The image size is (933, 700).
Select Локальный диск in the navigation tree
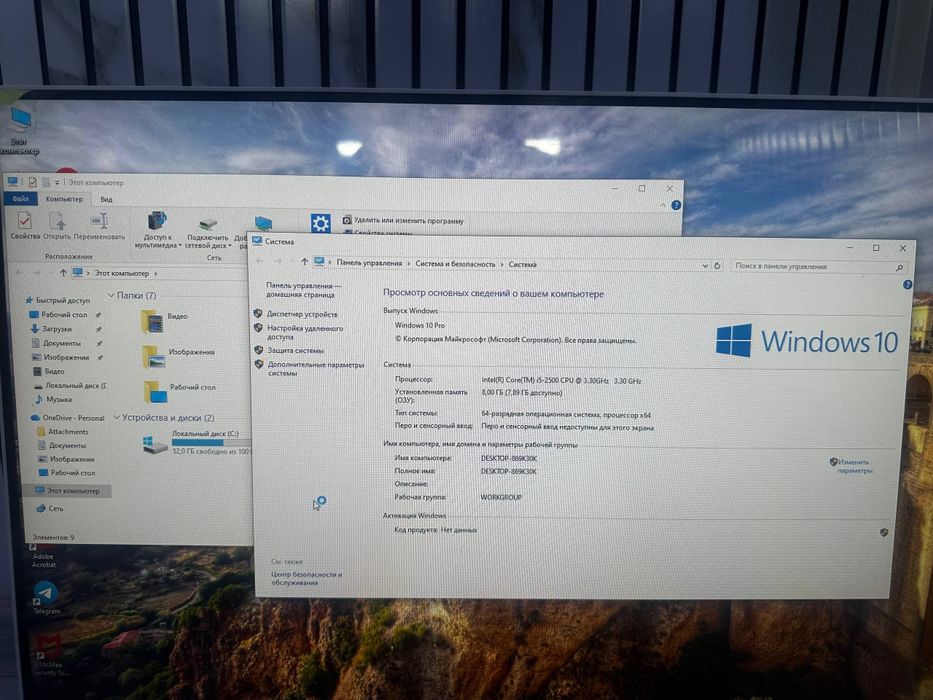pyautogui.click(x=70, y=385)
